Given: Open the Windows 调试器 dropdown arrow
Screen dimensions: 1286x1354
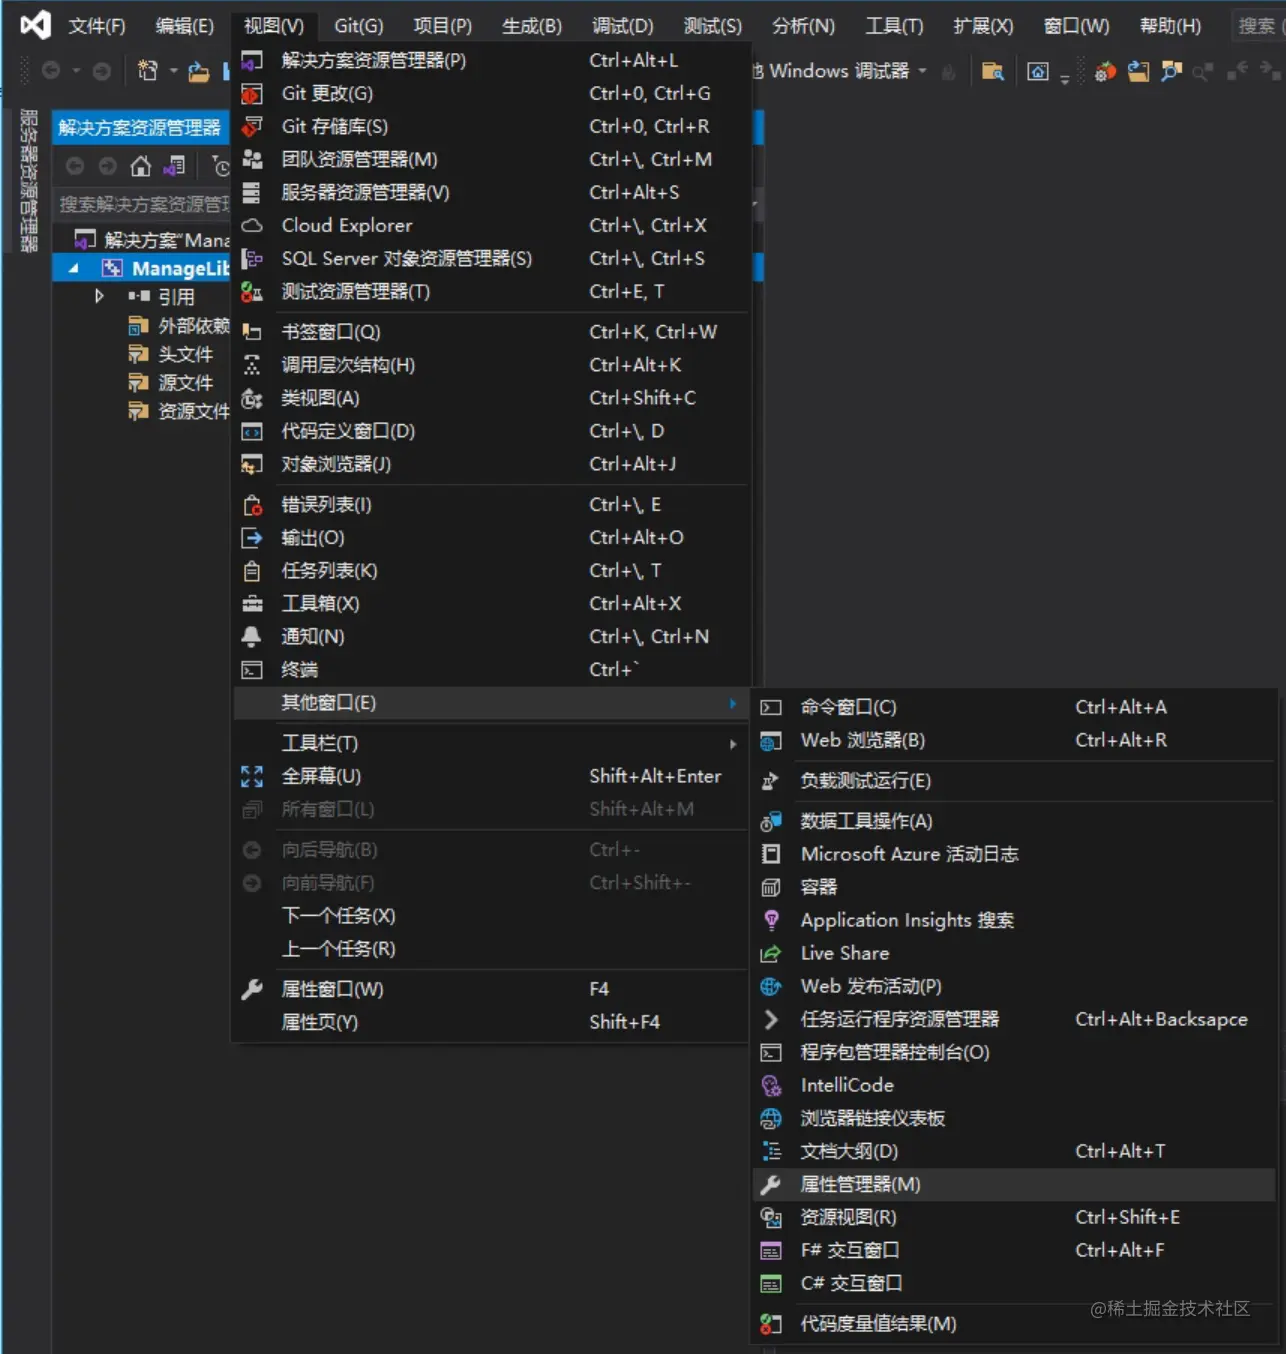Looking at the screenshot, I should point(922,71).
